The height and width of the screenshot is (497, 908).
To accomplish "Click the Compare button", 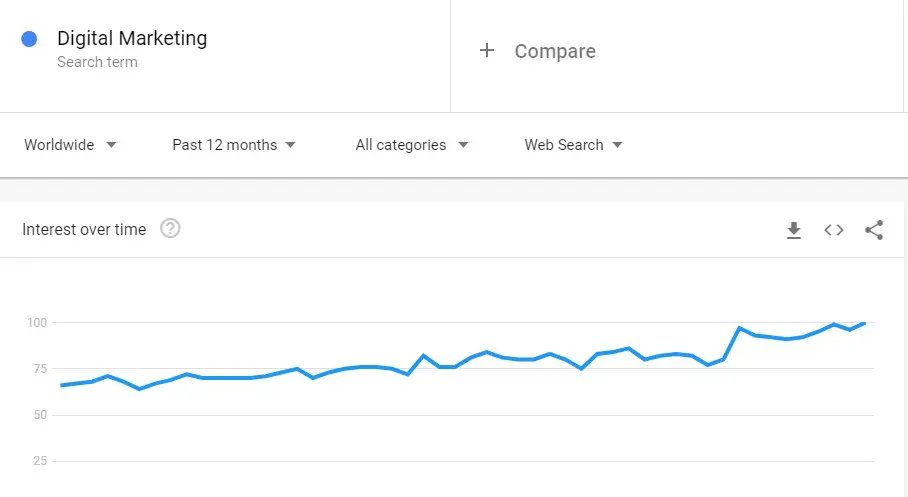I will point(554,51).
